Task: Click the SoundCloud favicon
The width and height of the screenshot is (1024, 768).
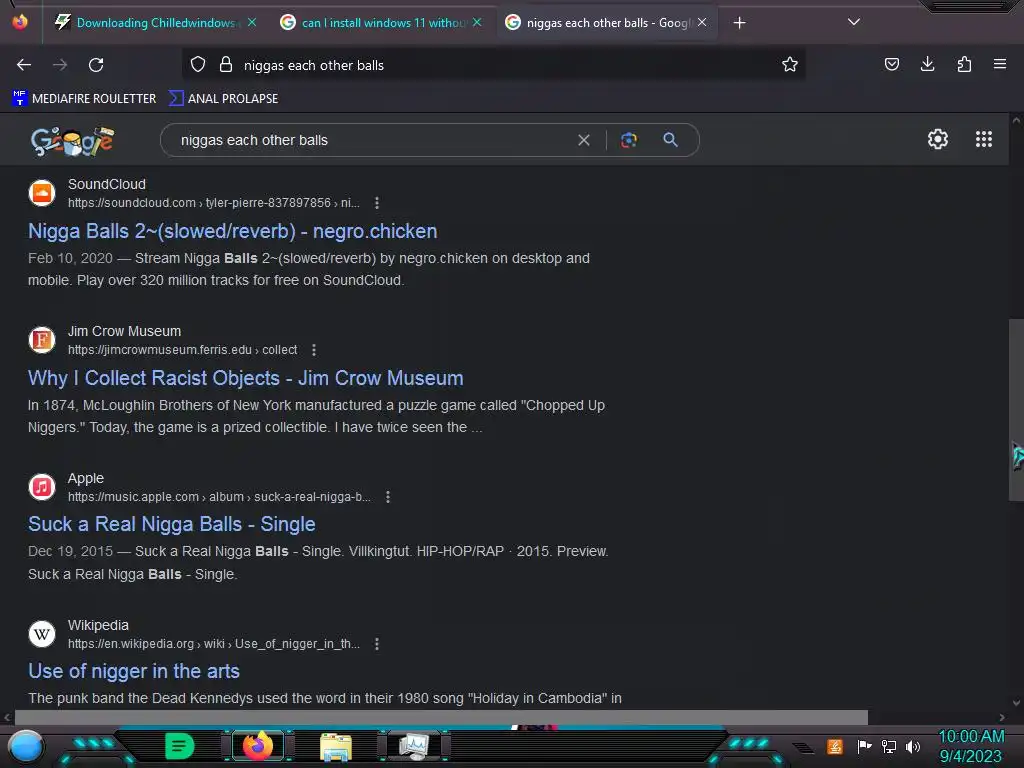Action: pos(42,193)
